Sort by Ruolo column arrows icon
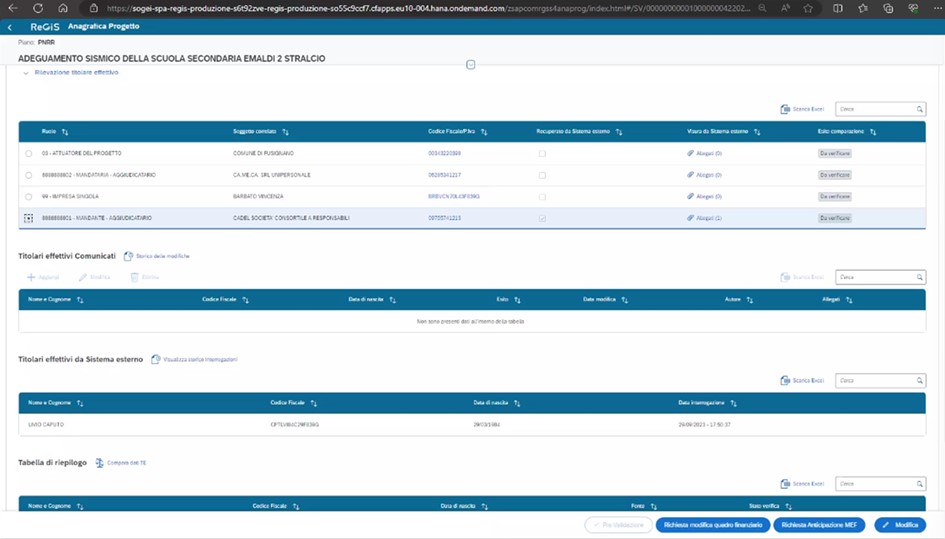Image resolution: width=945 pixels, height=539 pixels. [66, 132]
